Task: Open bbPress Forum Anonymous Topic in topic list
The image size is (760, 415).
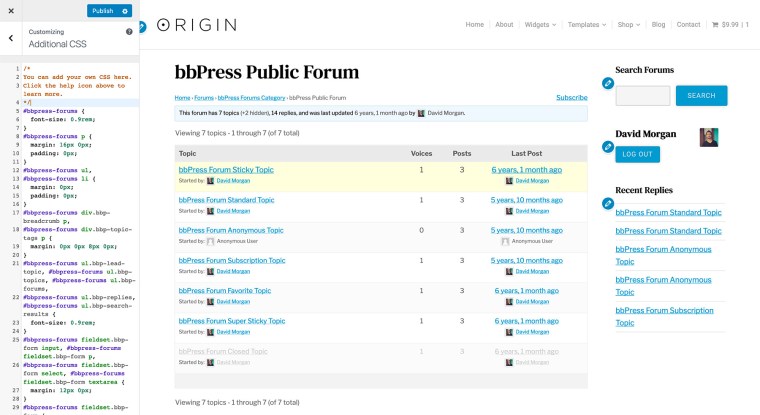Action: pos(231,230)
